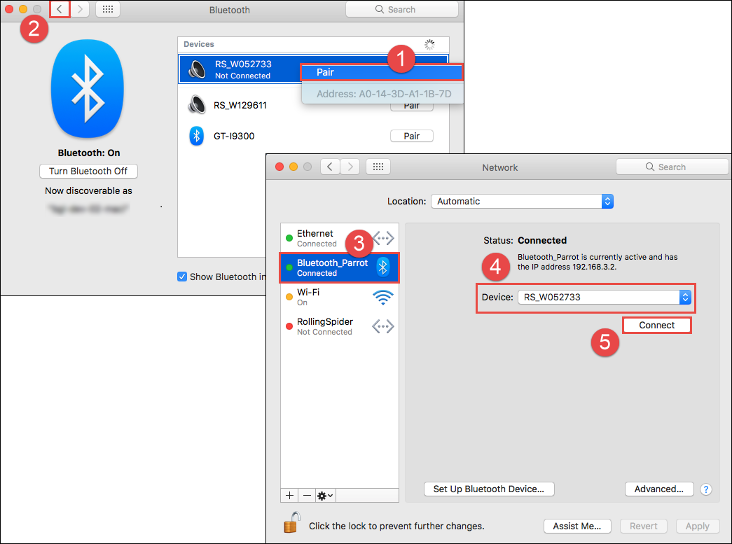Image resolution: width=732 pixels, height=544 pixels.
Task: Click the plus icon to add network service
Action: coord(290,495)
